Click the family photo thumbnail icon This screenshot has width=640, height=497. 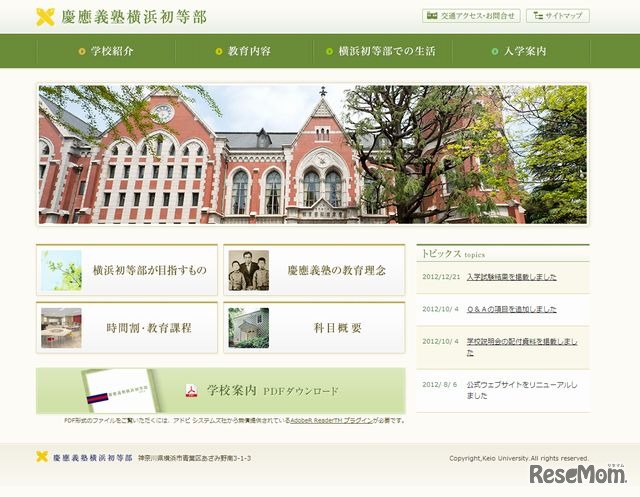(248, 270)
